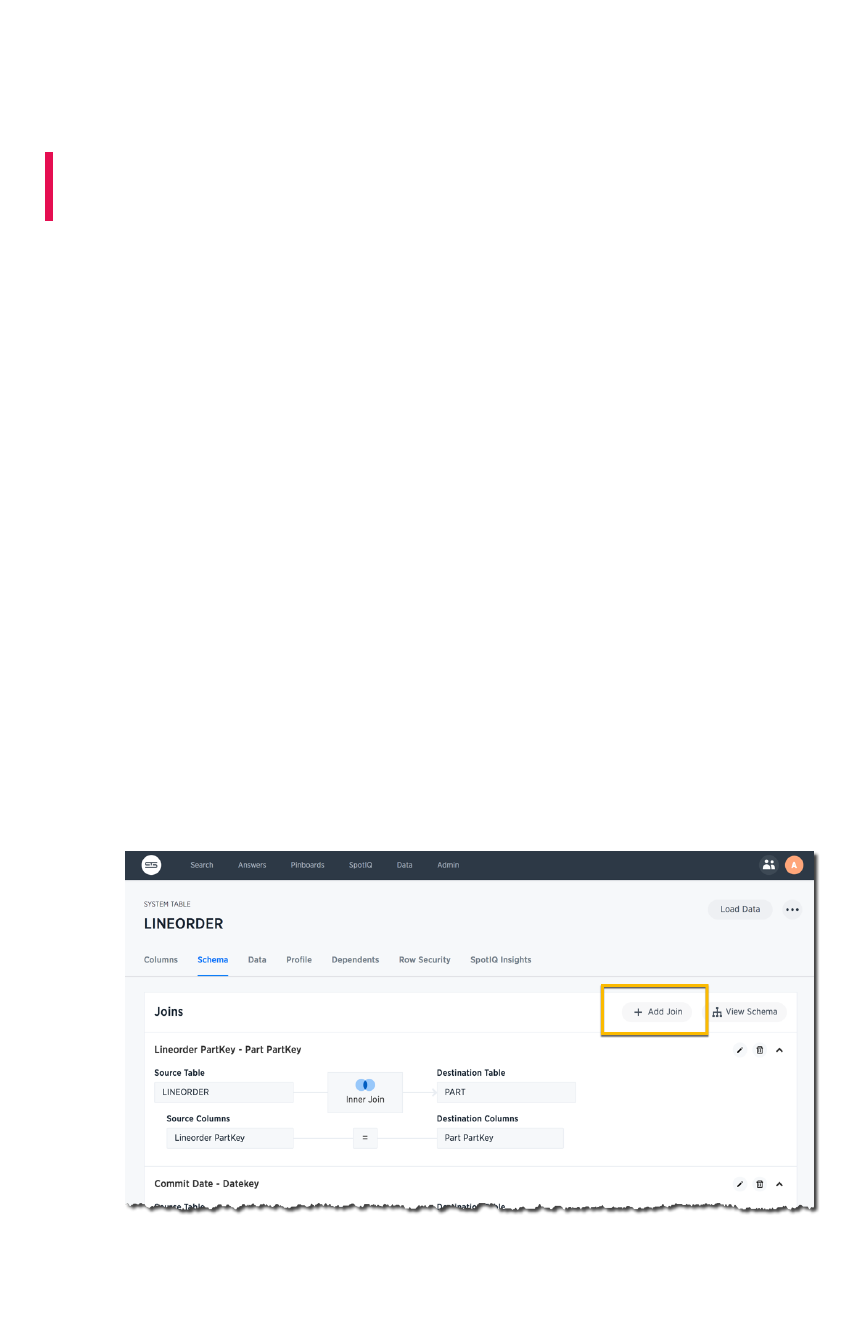Viewport: 864px width, 1344px height.
Task: Click the Source Columns label
Action: pos(198,1119)
